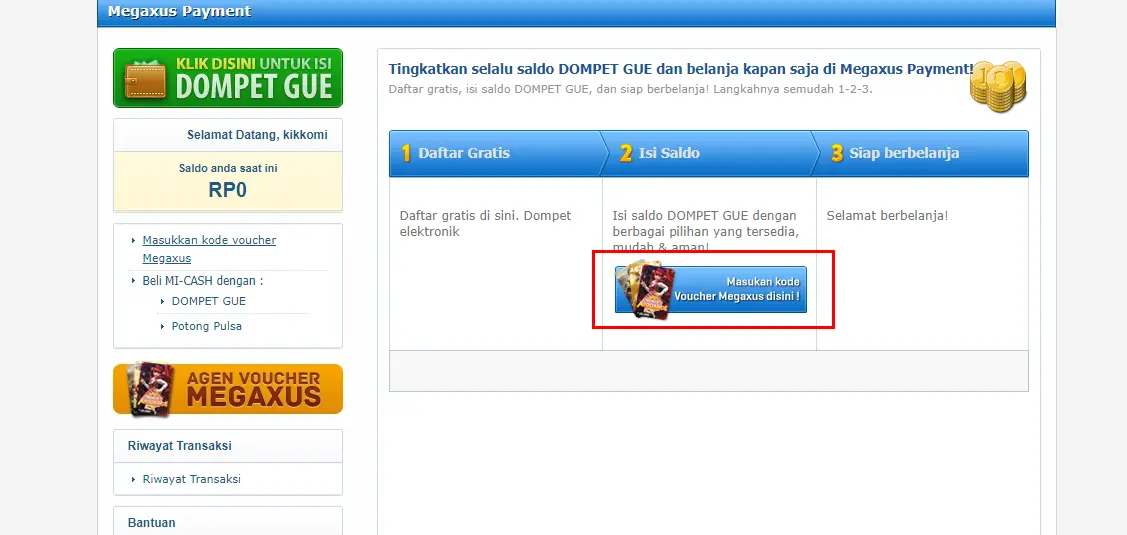
Task: Click card artwork on blue voucher button
Action: tap(646, 289)
